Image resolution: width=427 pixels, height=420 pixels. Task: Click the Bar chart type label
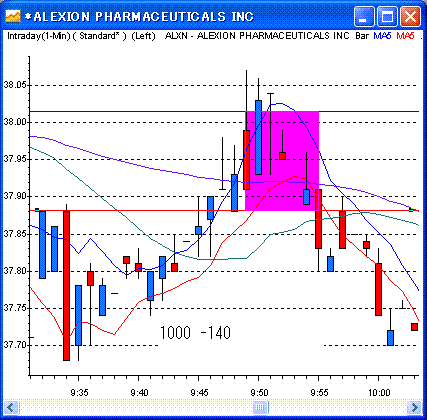[x=362, y=36]
